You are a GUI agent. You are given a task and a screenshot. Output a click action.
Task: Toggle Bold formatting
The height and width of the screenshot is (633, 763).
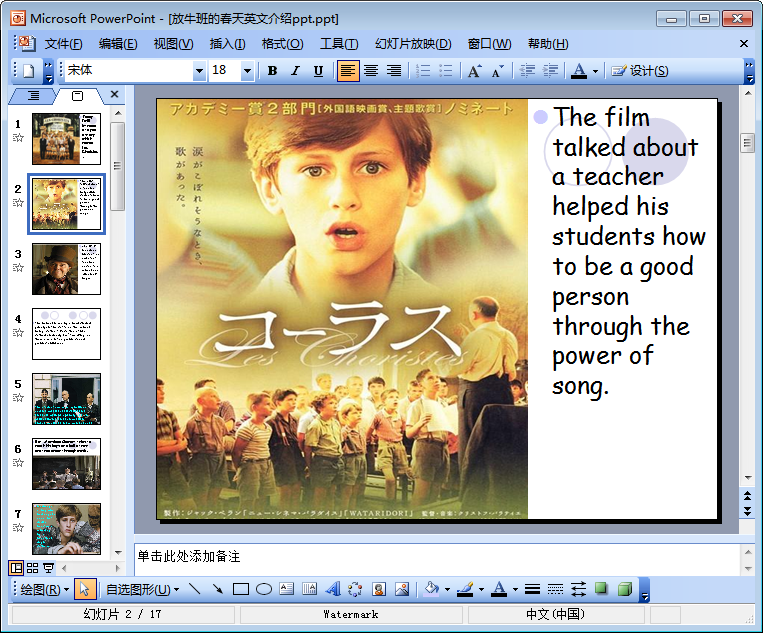pyautogui.click(x=272, y=71)
